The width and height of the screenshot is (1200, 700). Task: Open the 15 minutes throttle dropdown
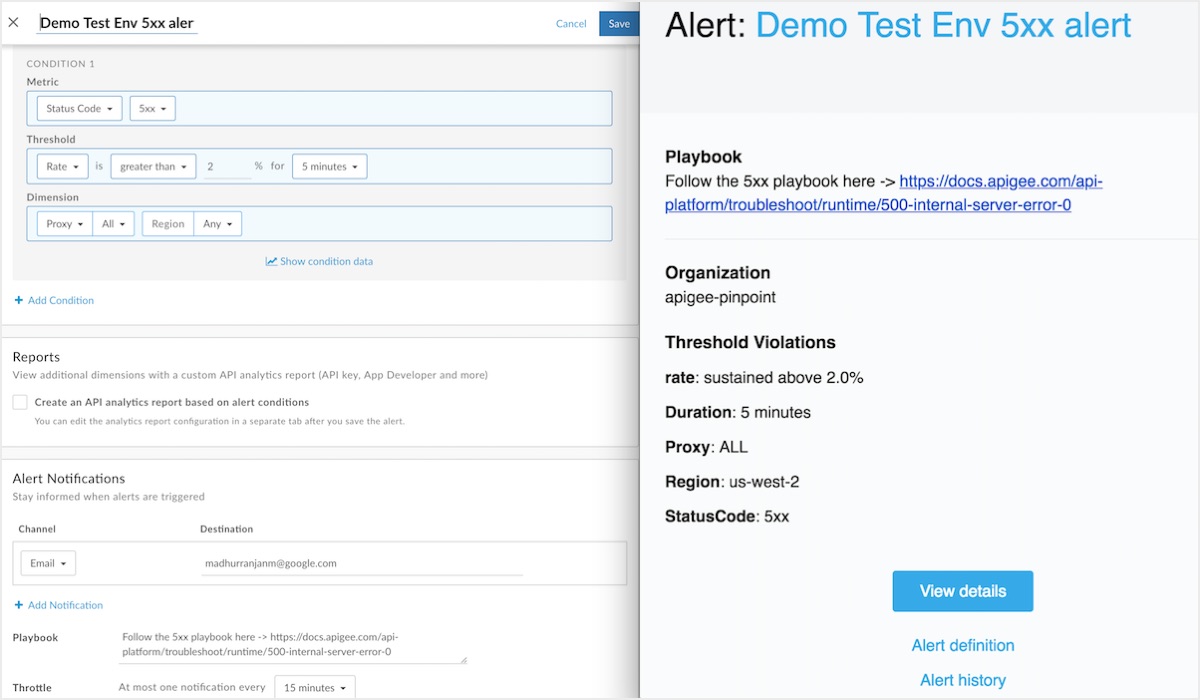[x=314, y=688]
